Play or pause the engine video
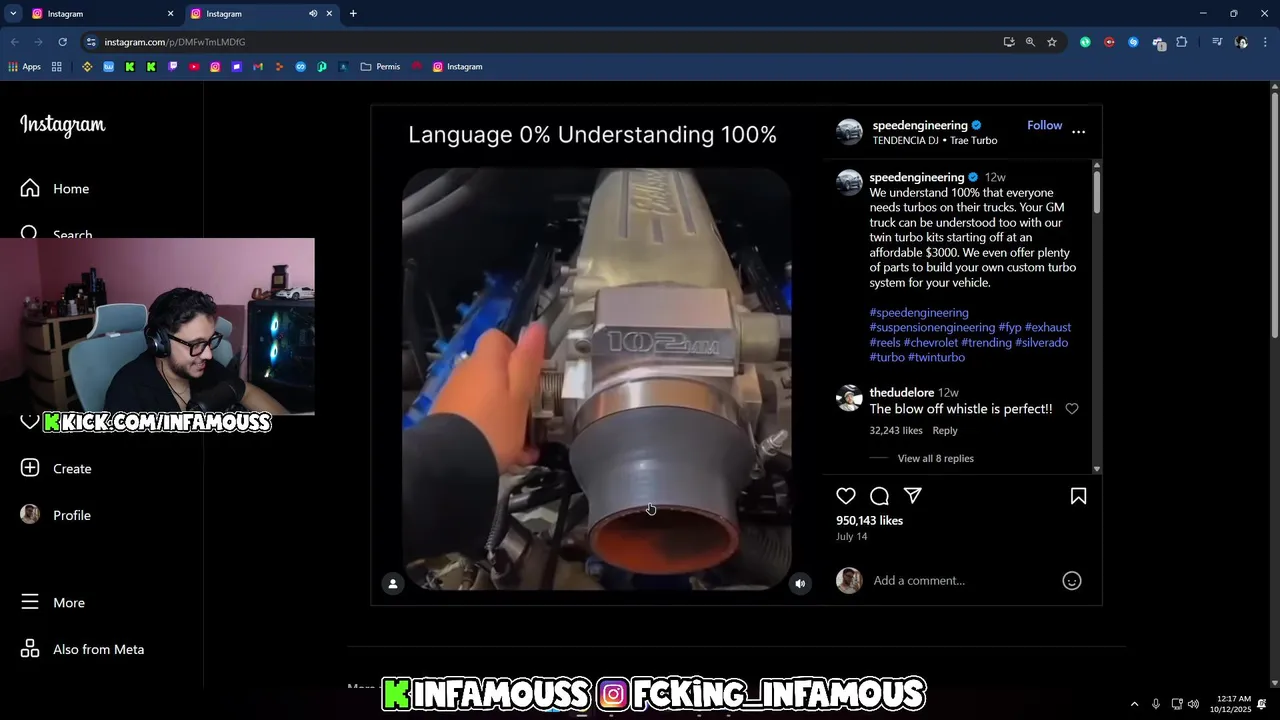The image size is (1280, 720). click(597, 379)
